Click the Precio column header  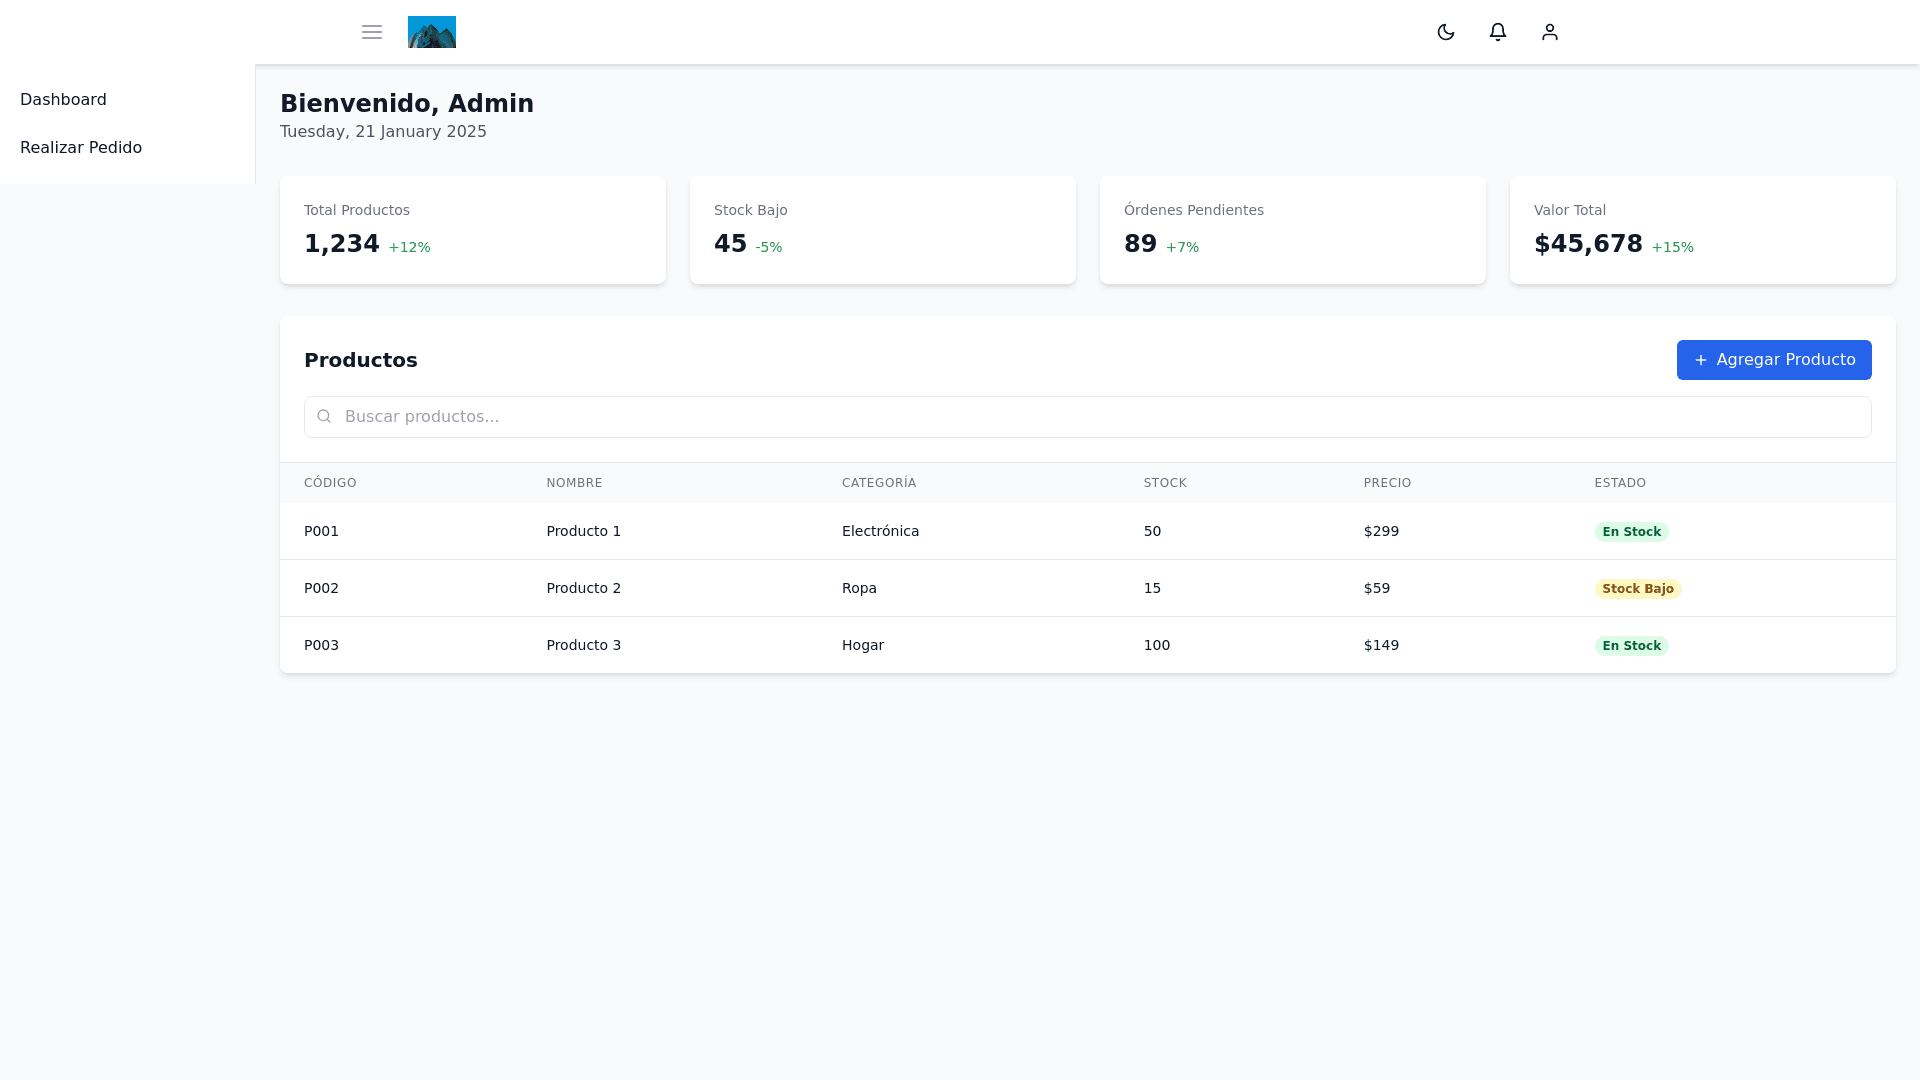click(1387, 483)
